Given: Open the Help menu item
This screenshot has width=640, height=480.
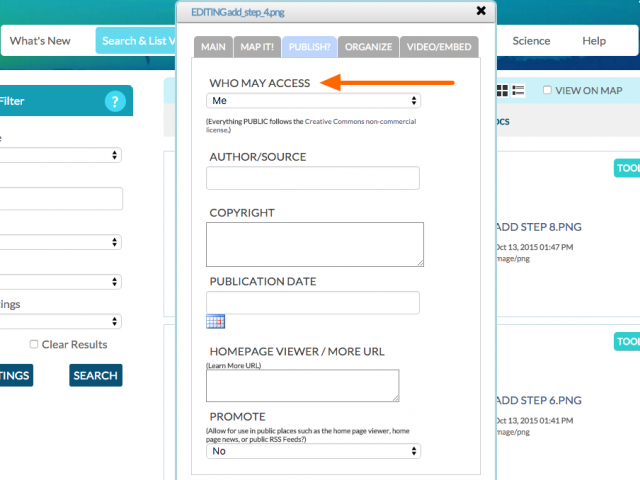Looking at the screenshot, I should tap(594, 41).
